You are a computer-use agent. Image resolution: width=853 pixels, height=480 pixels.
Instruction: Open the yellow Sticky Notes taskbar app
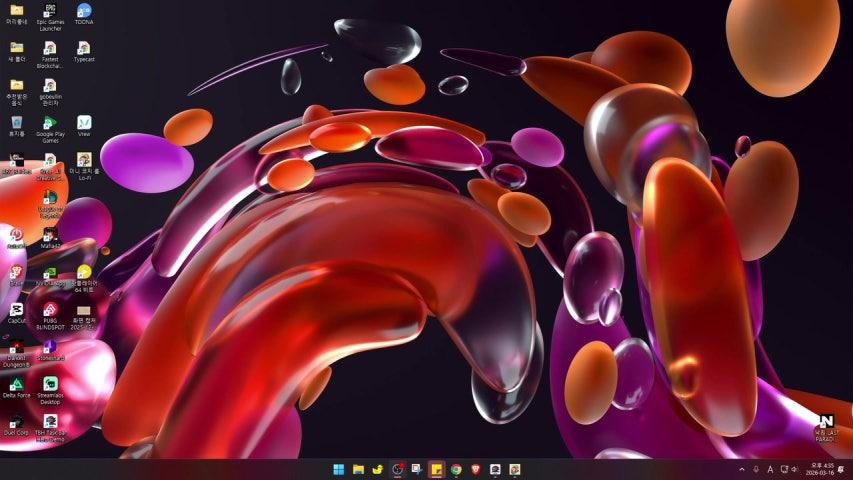click(x=436, y=469)
